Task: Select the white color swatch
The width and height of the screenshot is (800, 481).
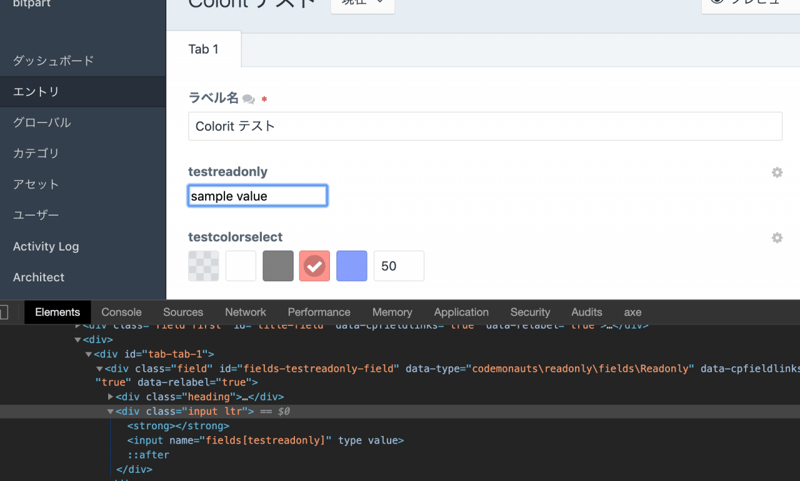Action: (241, 266)
